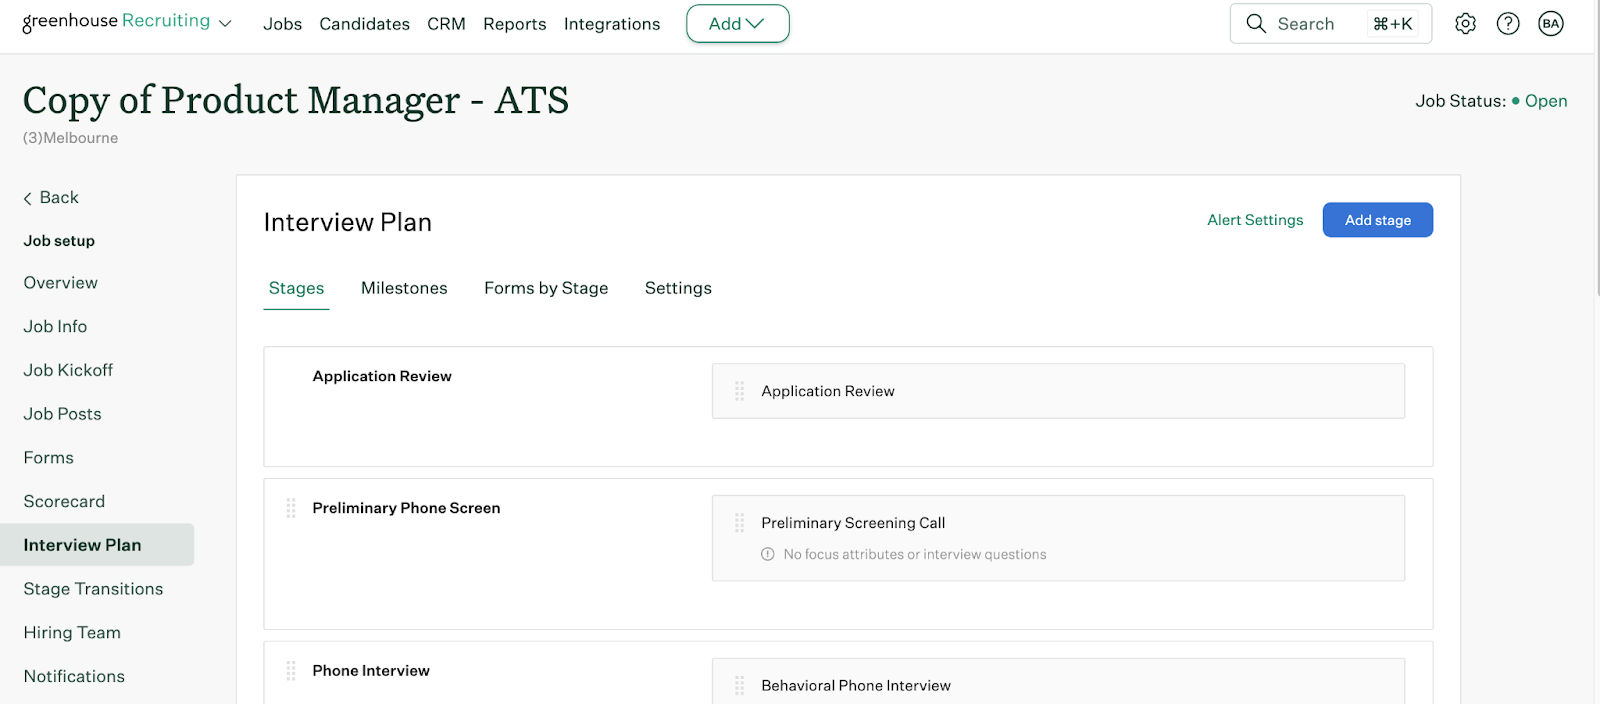Expand the Greenhouse Recruiting product switcher
The height and width of the screenshot is (704, 1600).
225,24
